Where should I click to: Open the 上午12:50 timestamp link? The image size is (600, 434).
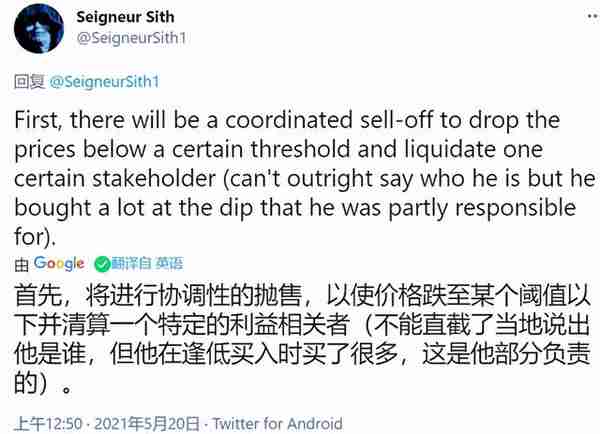48,424
